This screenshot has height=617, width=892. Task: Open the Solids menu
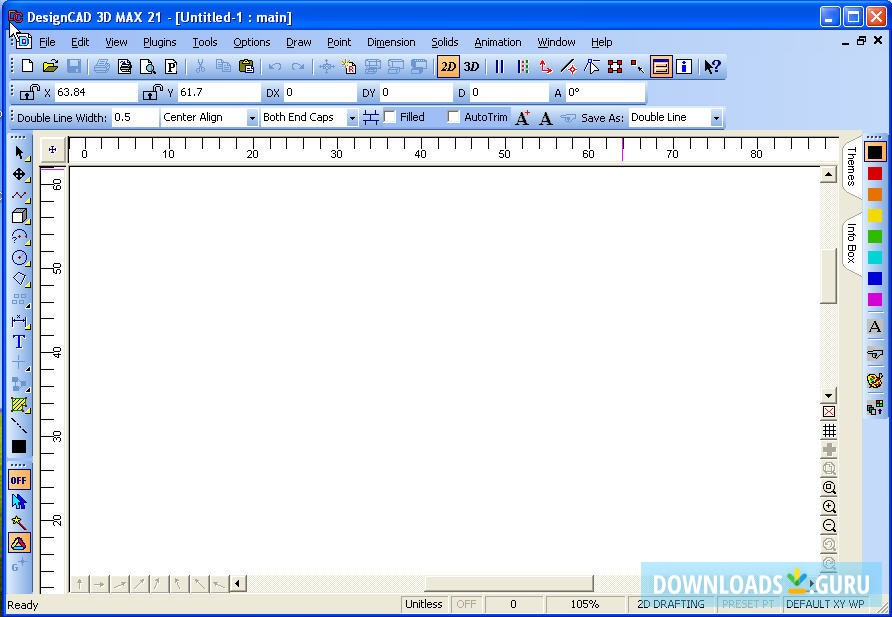pyautogui.click(x=444, y=42)
